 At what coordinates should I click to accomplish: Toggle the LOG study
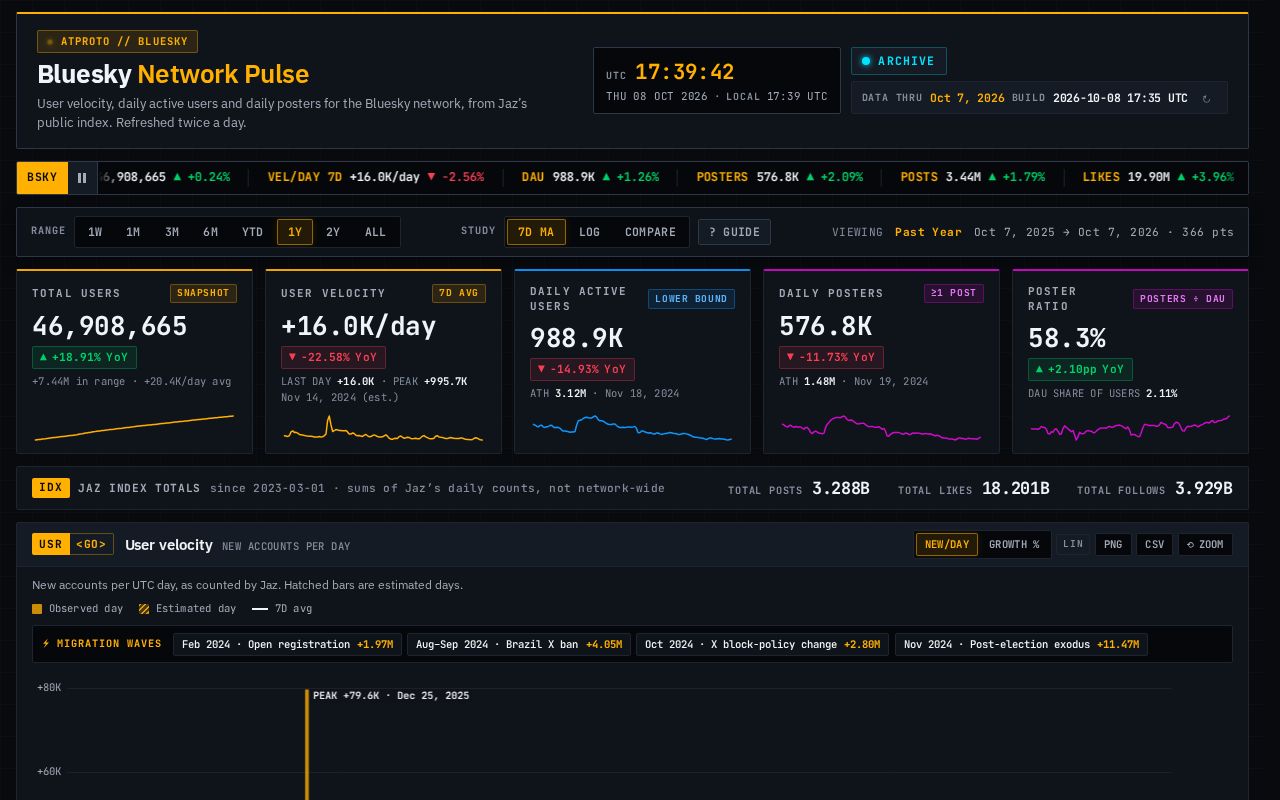pos(590,232)
